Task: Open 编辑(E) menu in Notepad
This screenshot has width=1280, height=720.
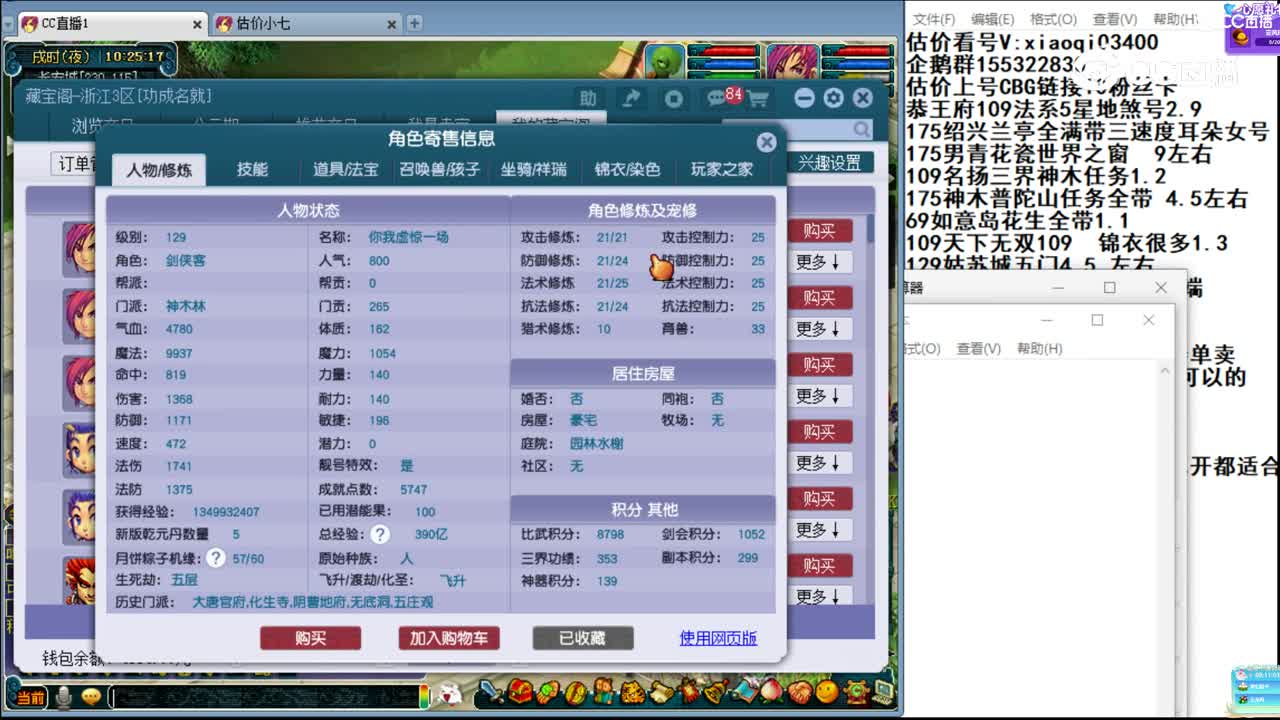Action: 993,19
